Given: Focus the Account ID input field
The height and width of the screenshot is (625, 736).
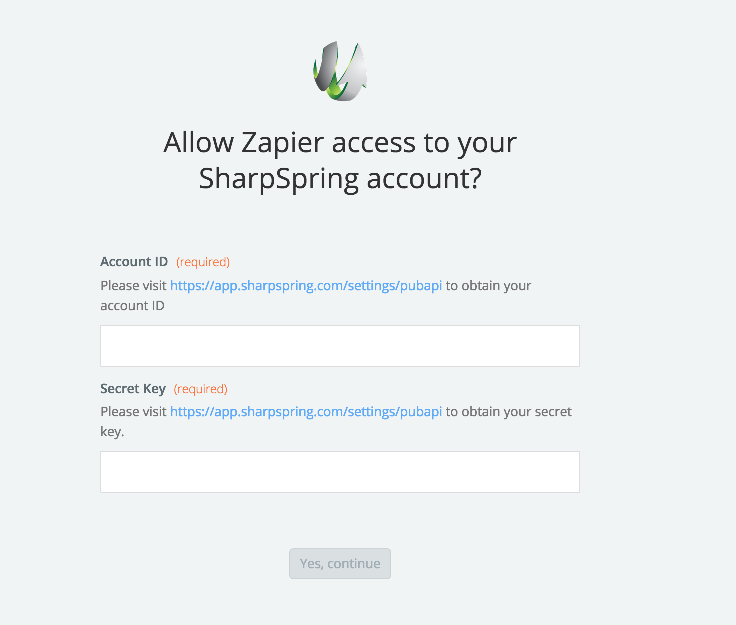Looking at the screenshot, I should point(340,346).
